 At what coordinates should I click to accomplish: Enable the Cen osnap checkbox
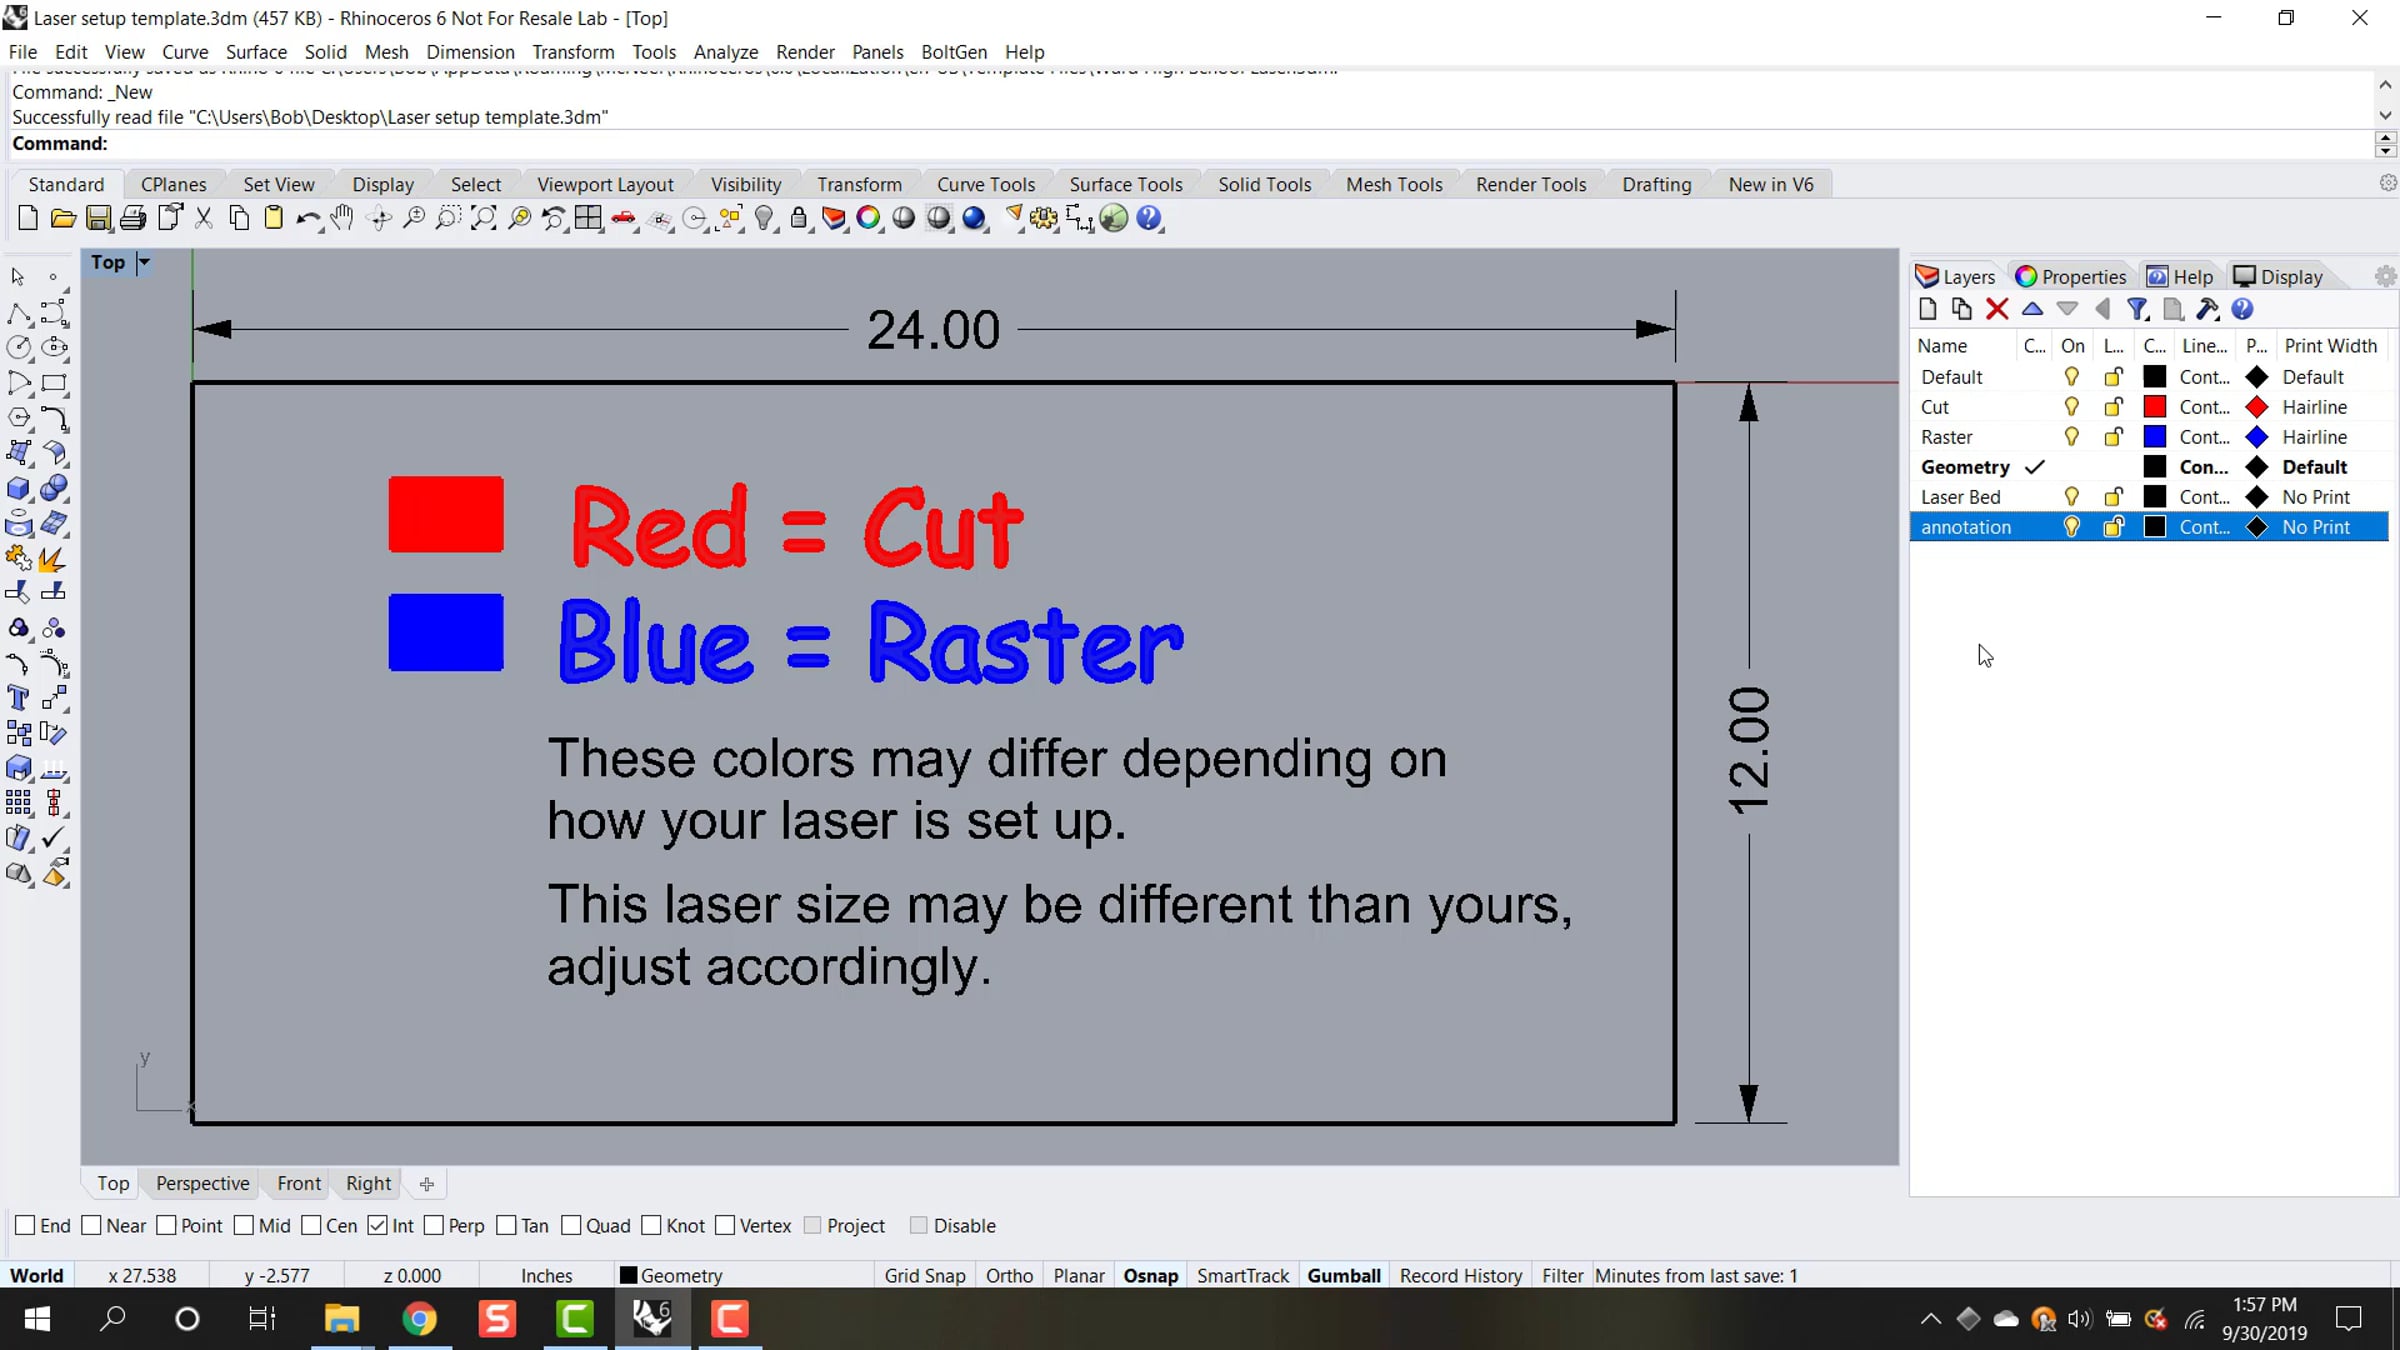311,1225
